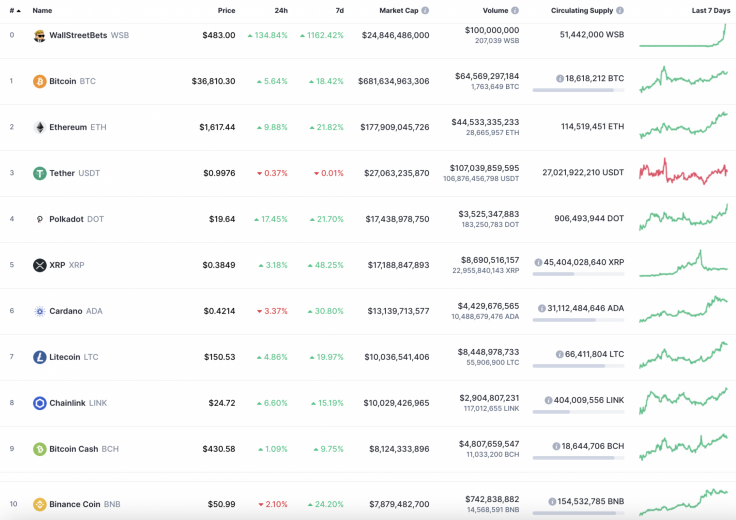Image resolution: width=736 pixels, height=520 pixels.
Task: Click XRP circulating supply progress bar
Action: click(x=578, y=274)
